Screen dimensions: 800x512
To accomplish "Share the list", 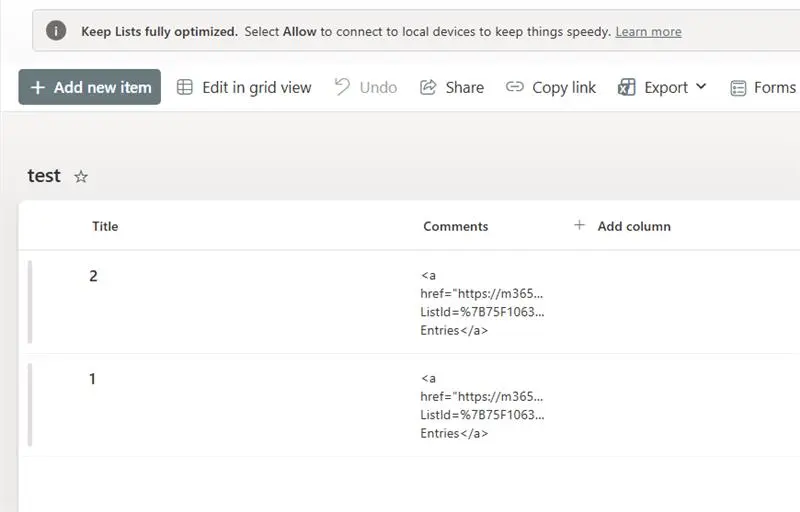I will 452,88.
